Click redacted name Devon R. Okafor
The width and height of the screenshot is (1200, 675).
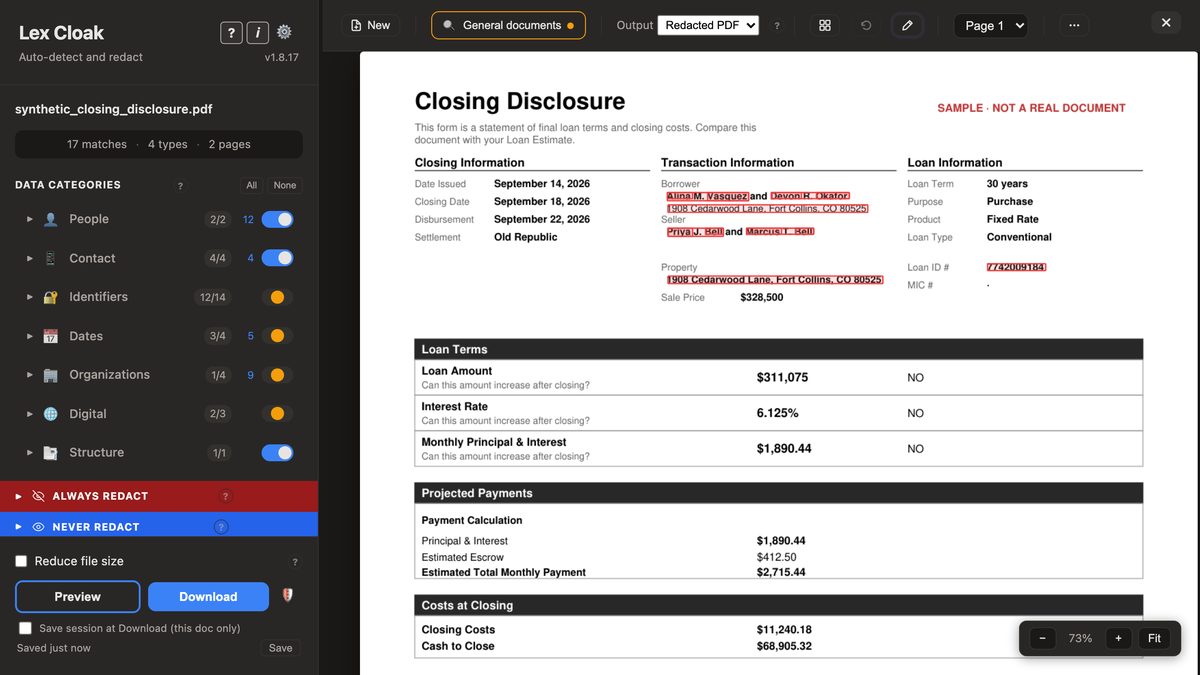coord(810,196)
